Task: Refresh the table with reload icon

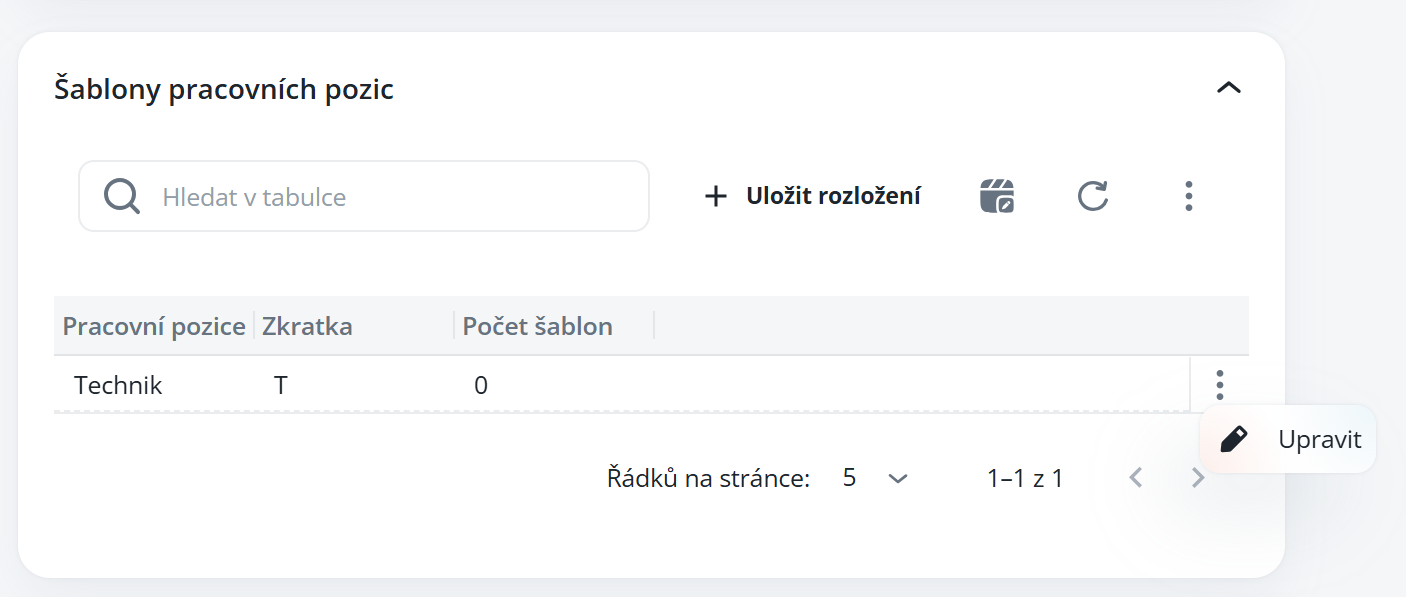Action: tap(1093, 196)
